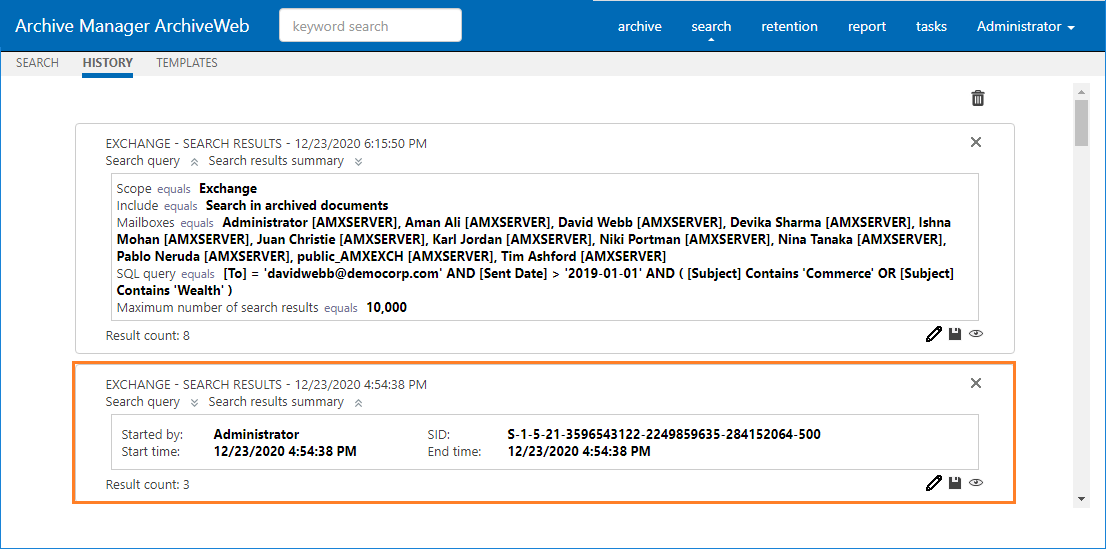The width and height of the screenshot is (1106, 549).
Task: Click the 'Search in archived documents' value
Action: (297, 205)
